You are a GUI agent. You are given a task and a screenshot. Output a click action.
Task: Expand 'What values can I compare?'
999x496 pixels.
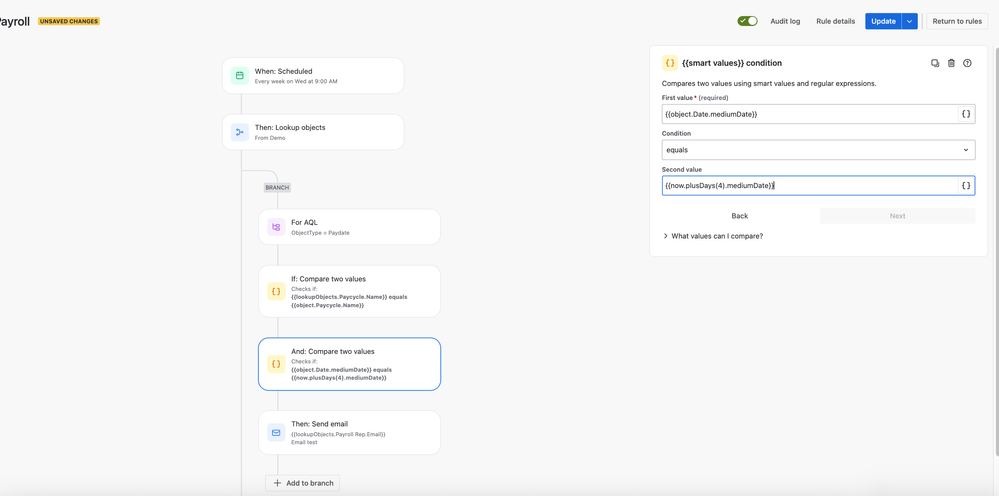(x=713, y=236)
